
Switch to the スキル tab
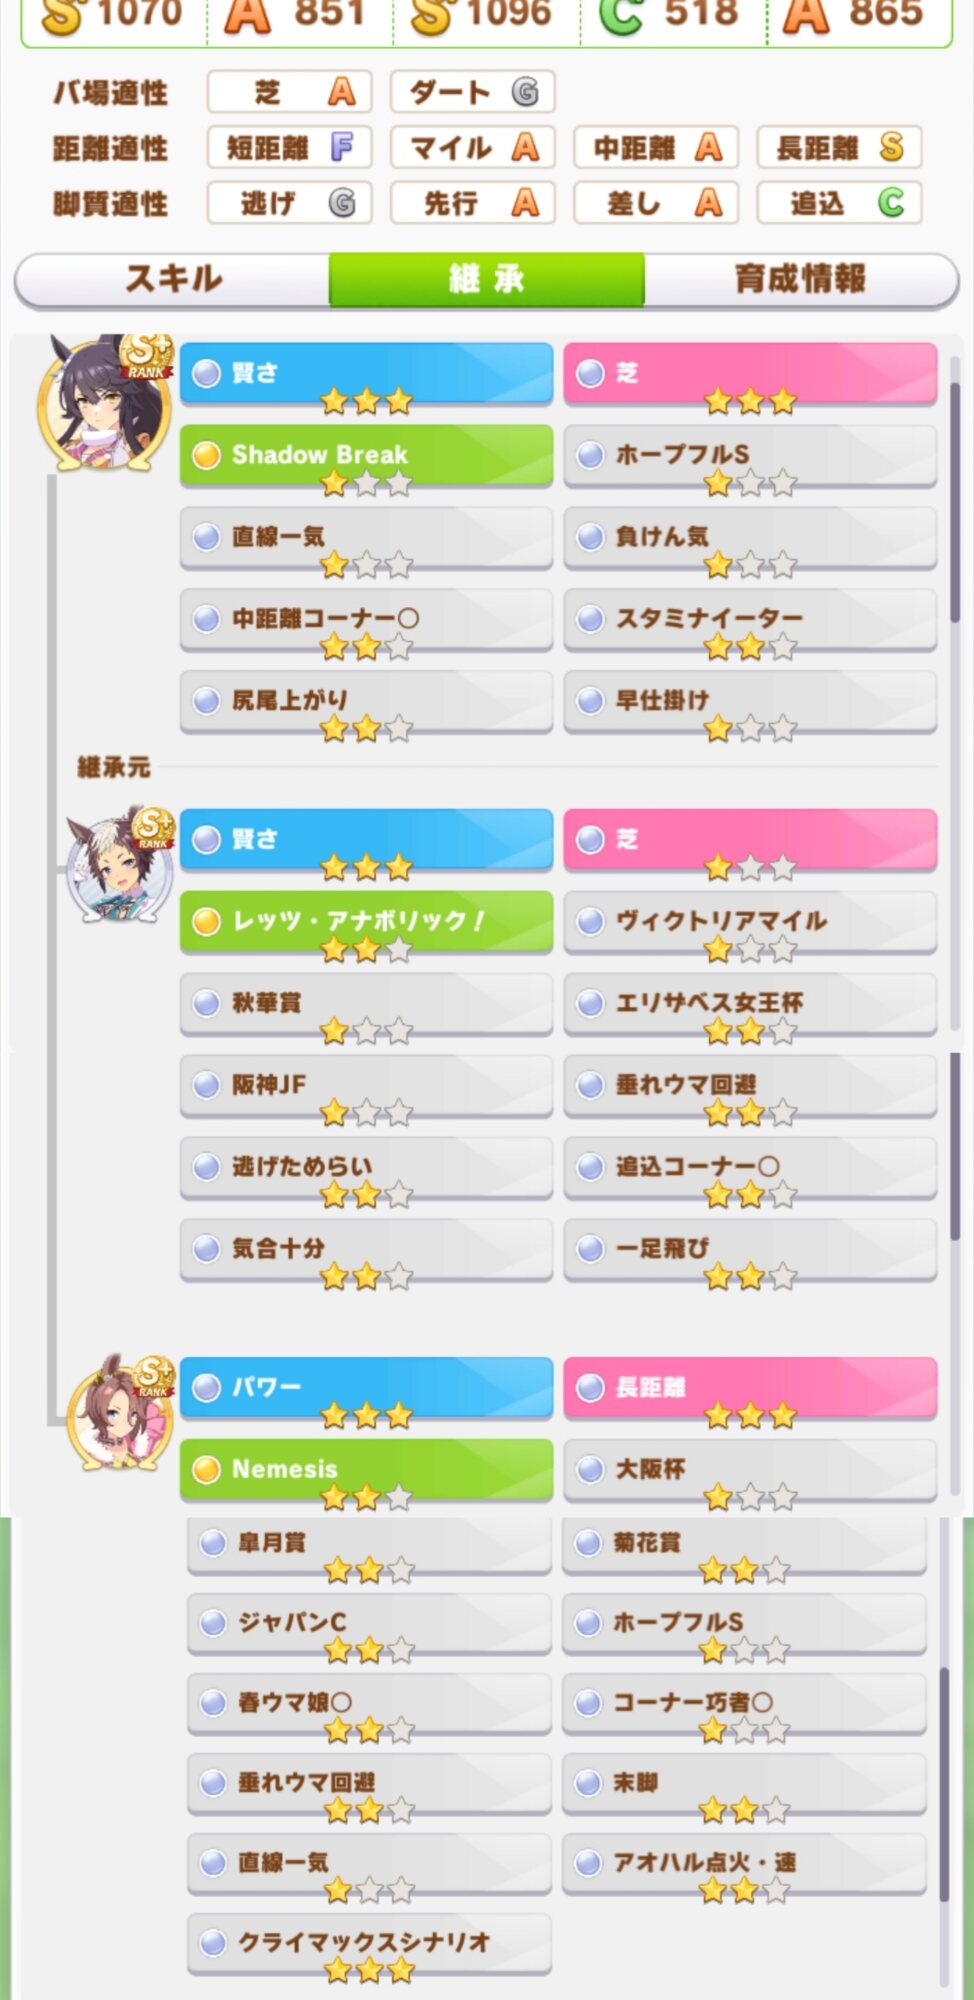tap(173, 279)
